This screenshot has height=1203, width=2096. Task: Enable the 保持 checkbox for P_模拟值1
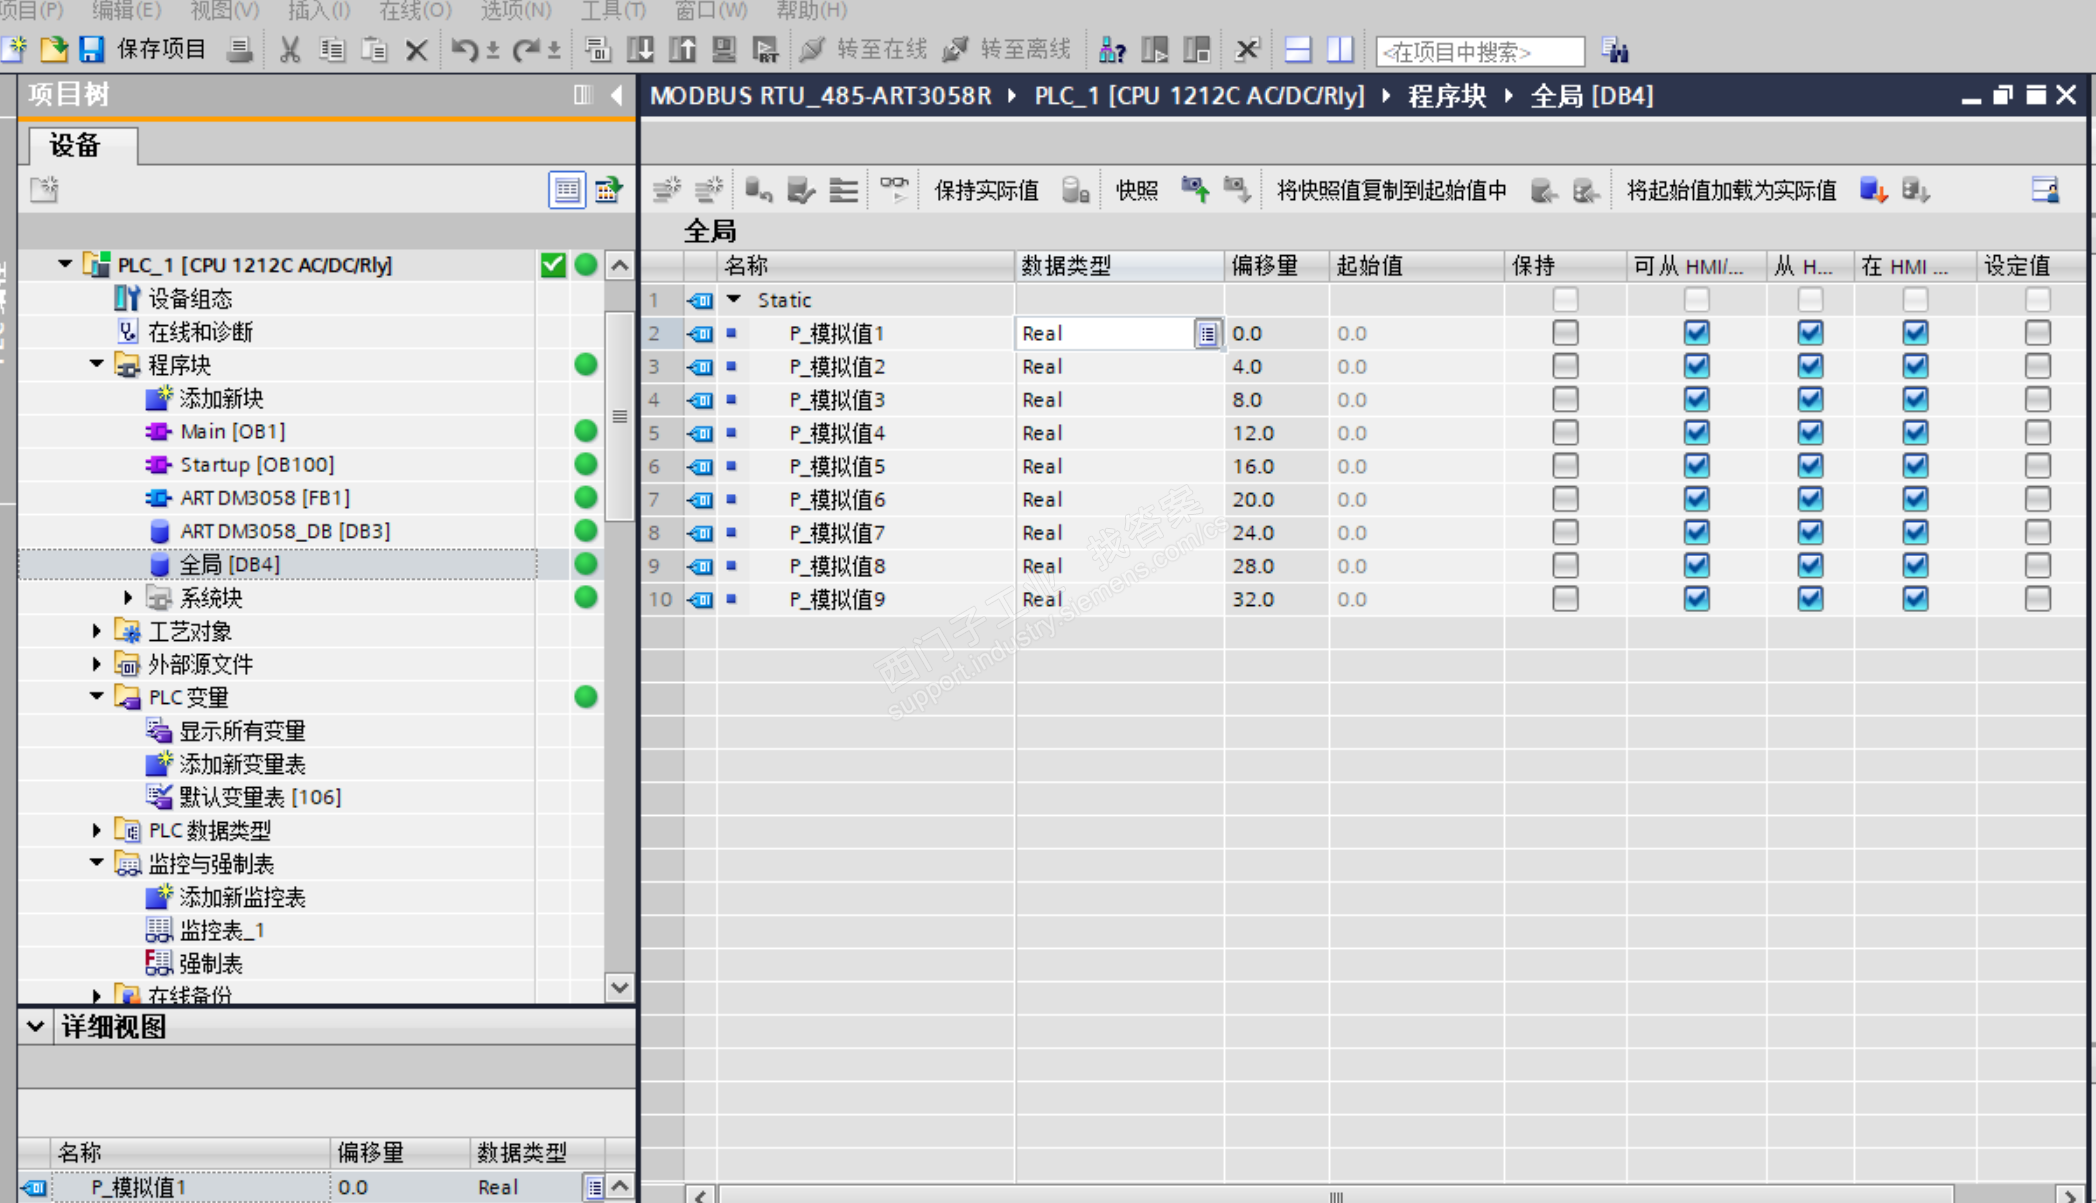1565,333
